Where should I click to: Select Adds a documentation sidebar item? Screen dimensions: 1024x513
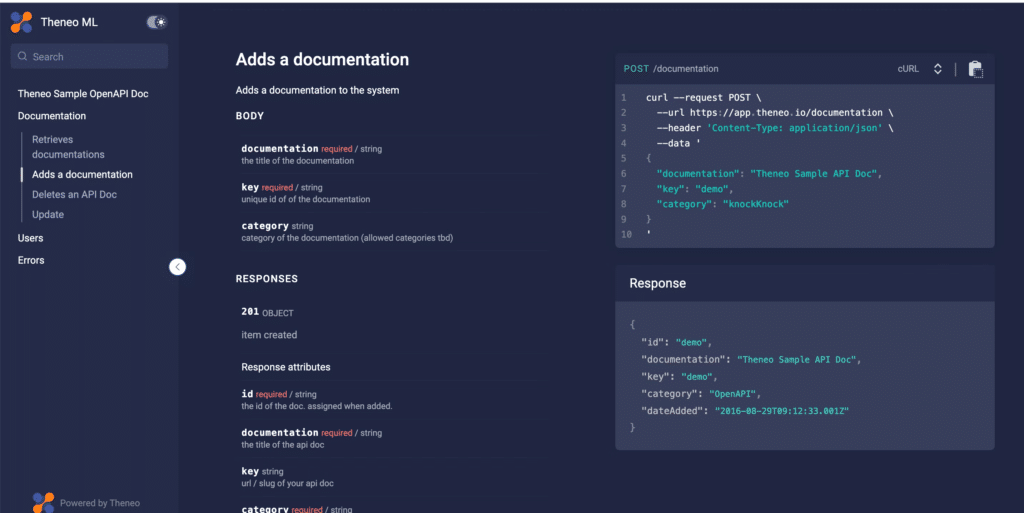(82, 175)
